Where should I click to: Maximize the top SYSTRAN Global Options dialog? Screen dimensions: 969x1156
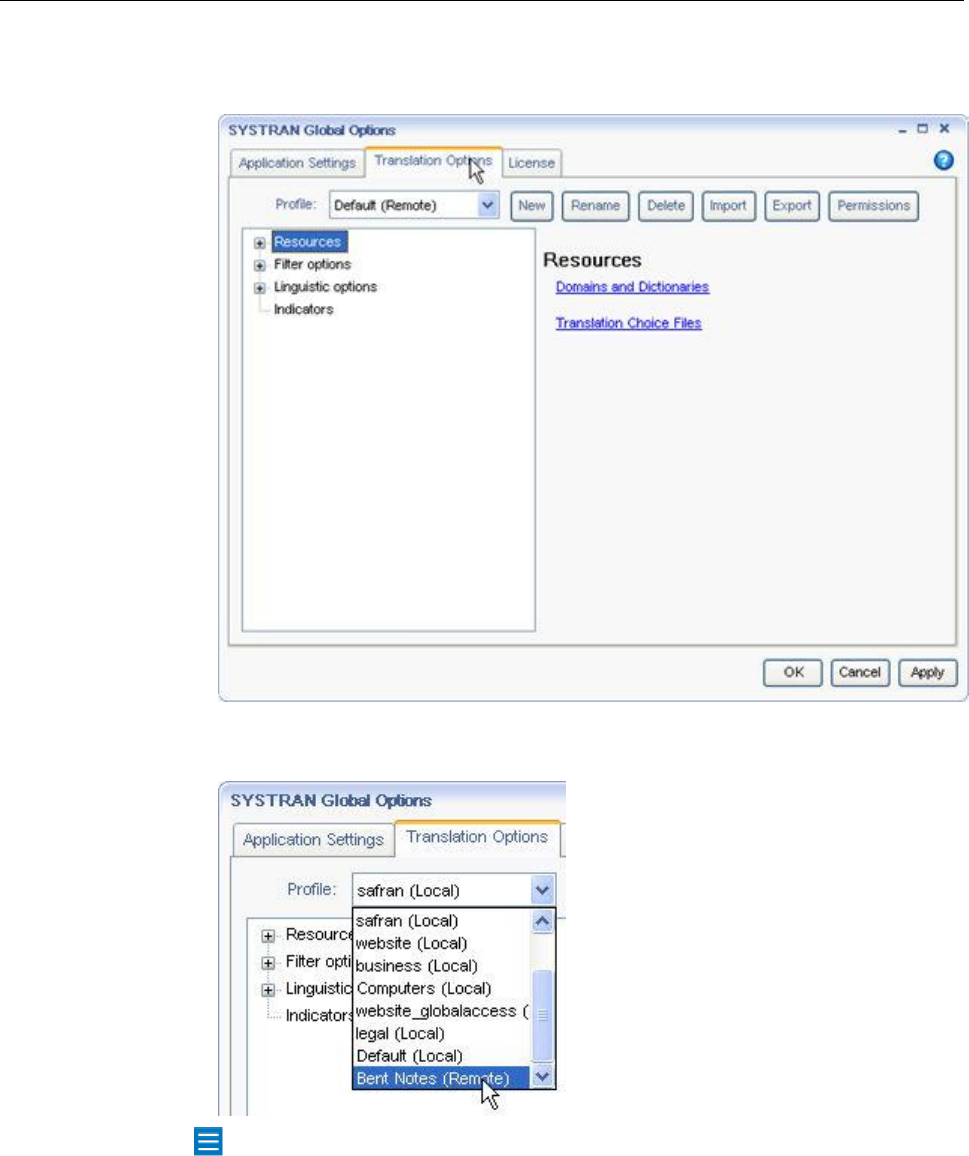click(923, 128)
